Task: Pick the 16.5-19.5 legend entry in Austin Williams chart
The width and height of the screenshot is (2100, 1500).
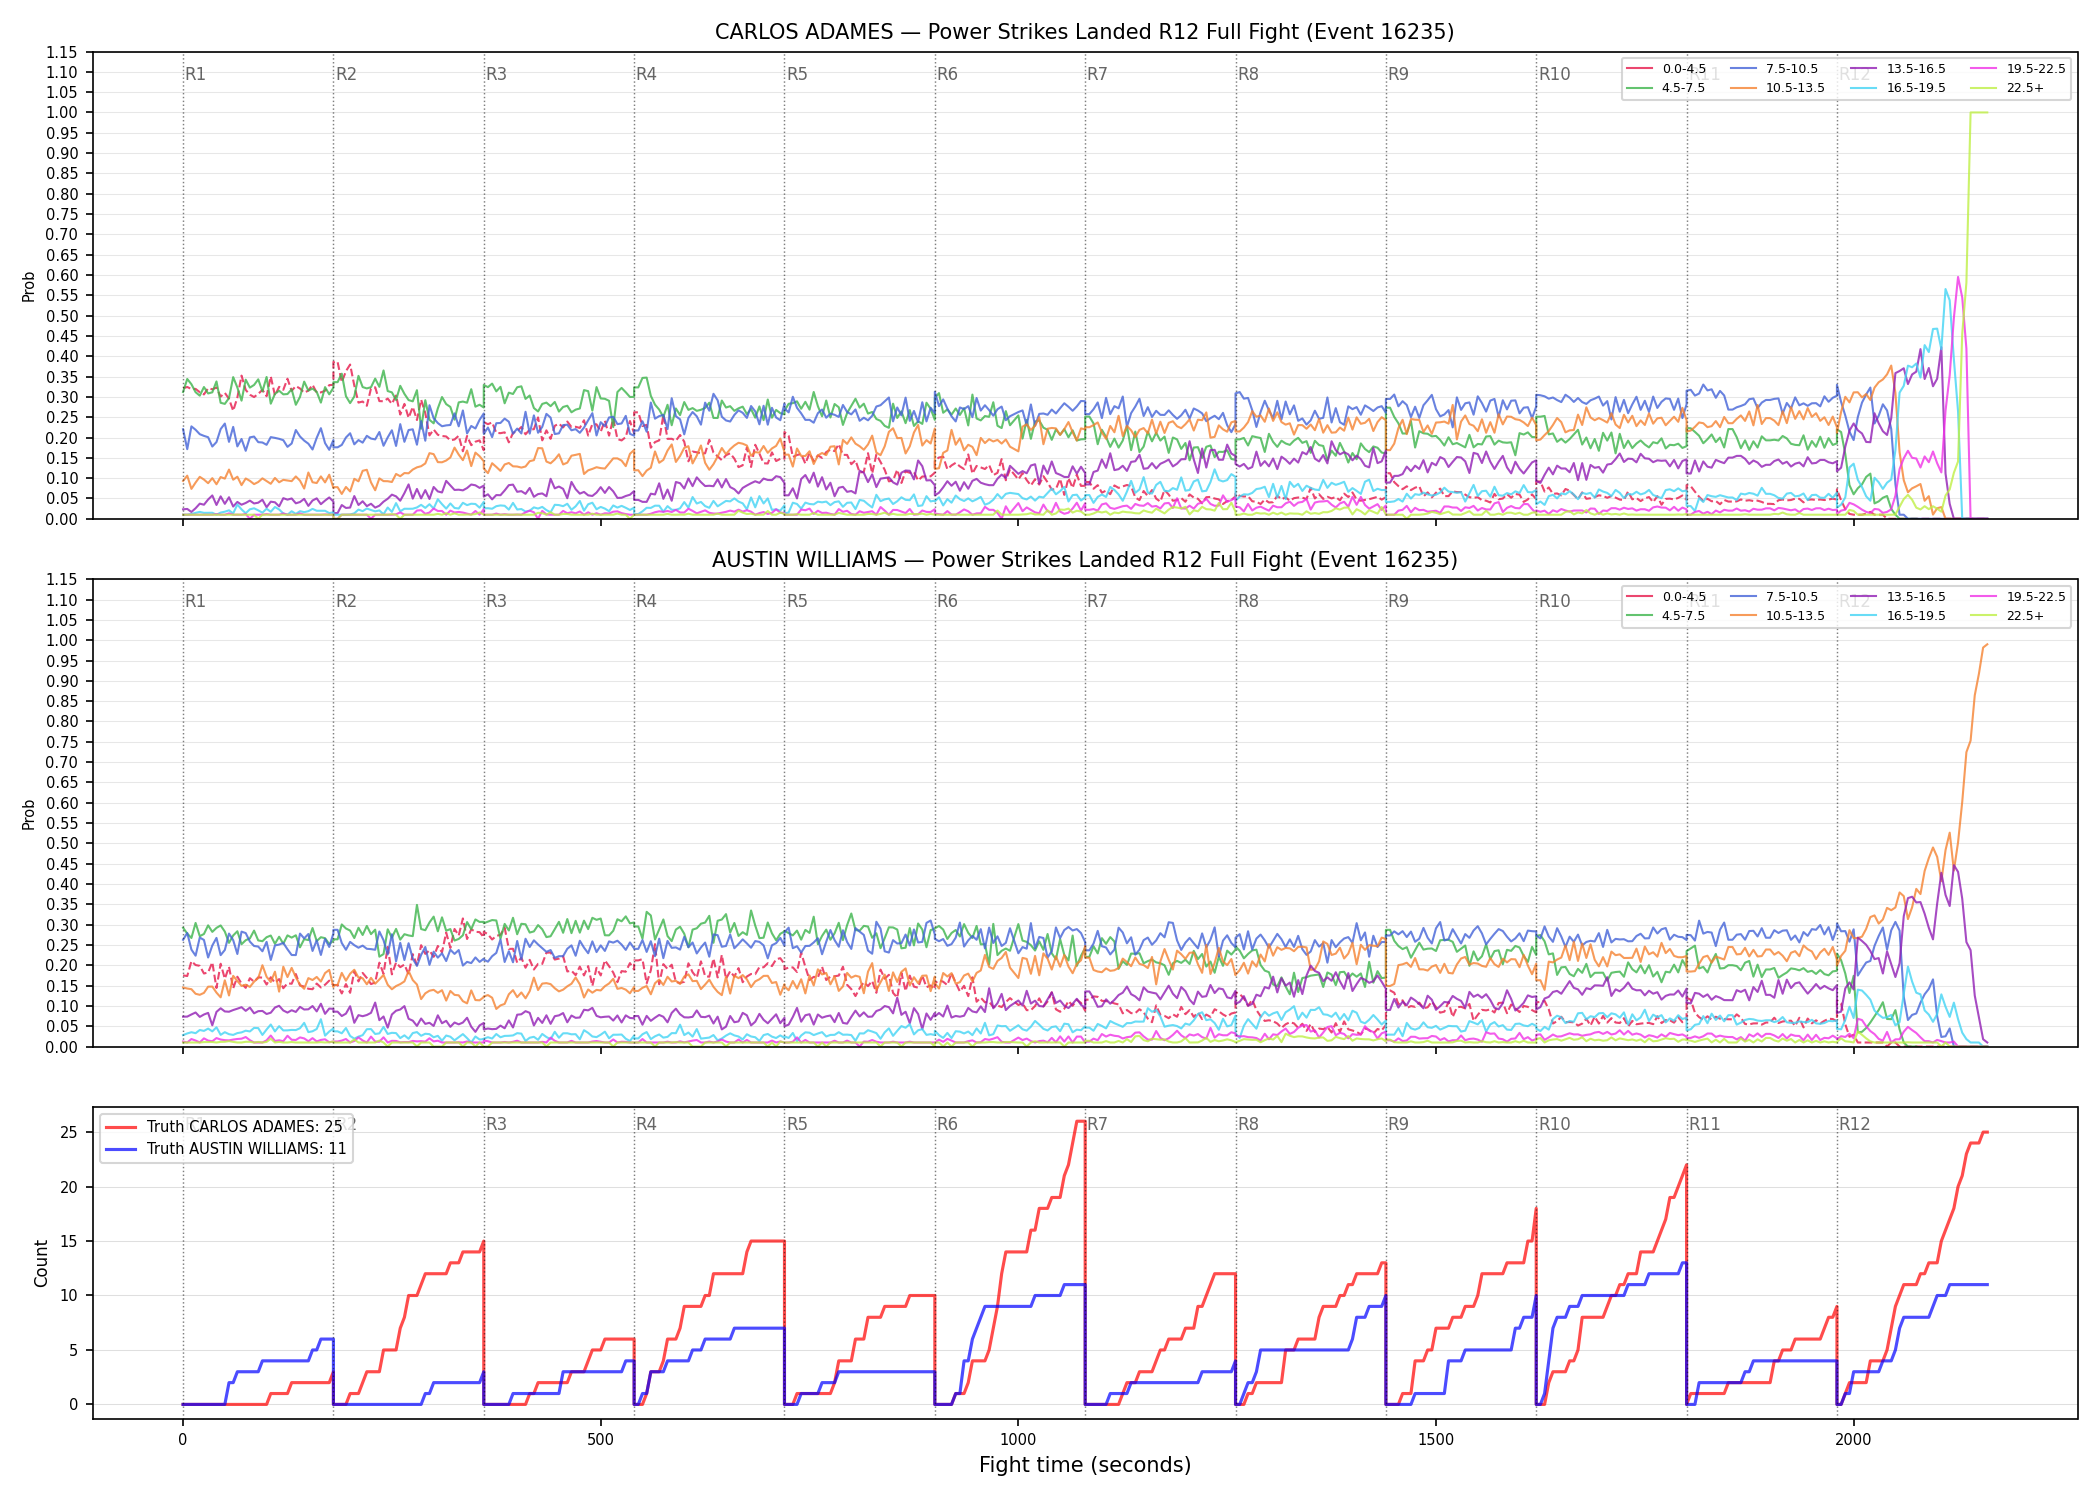Action: pos(1898,616)
